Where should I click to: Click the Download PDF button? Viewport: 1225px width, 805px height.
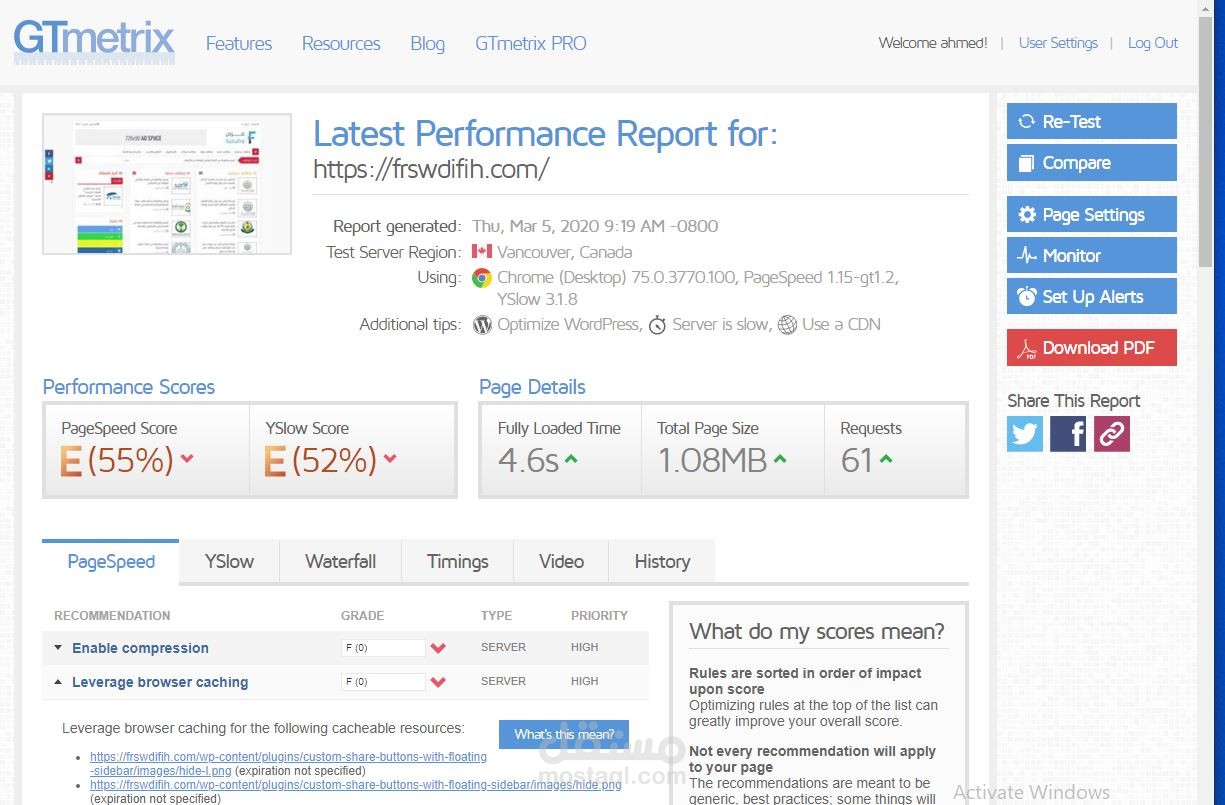tap(1092, 348)
